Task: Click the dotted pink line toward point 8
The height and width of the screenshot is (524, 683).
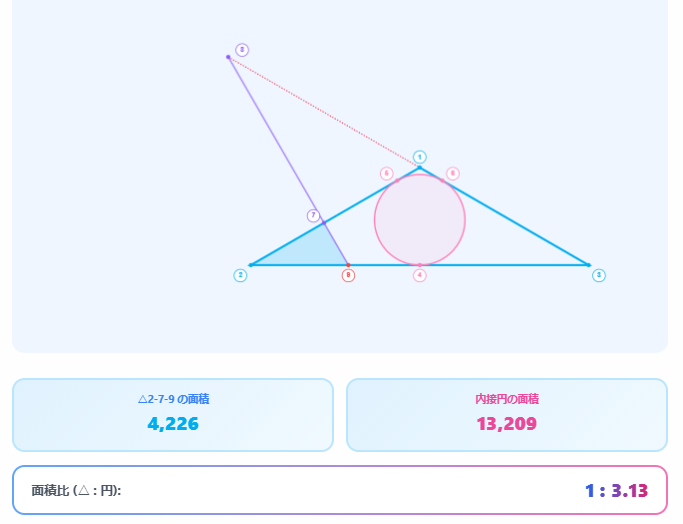Action: (320, 108)
